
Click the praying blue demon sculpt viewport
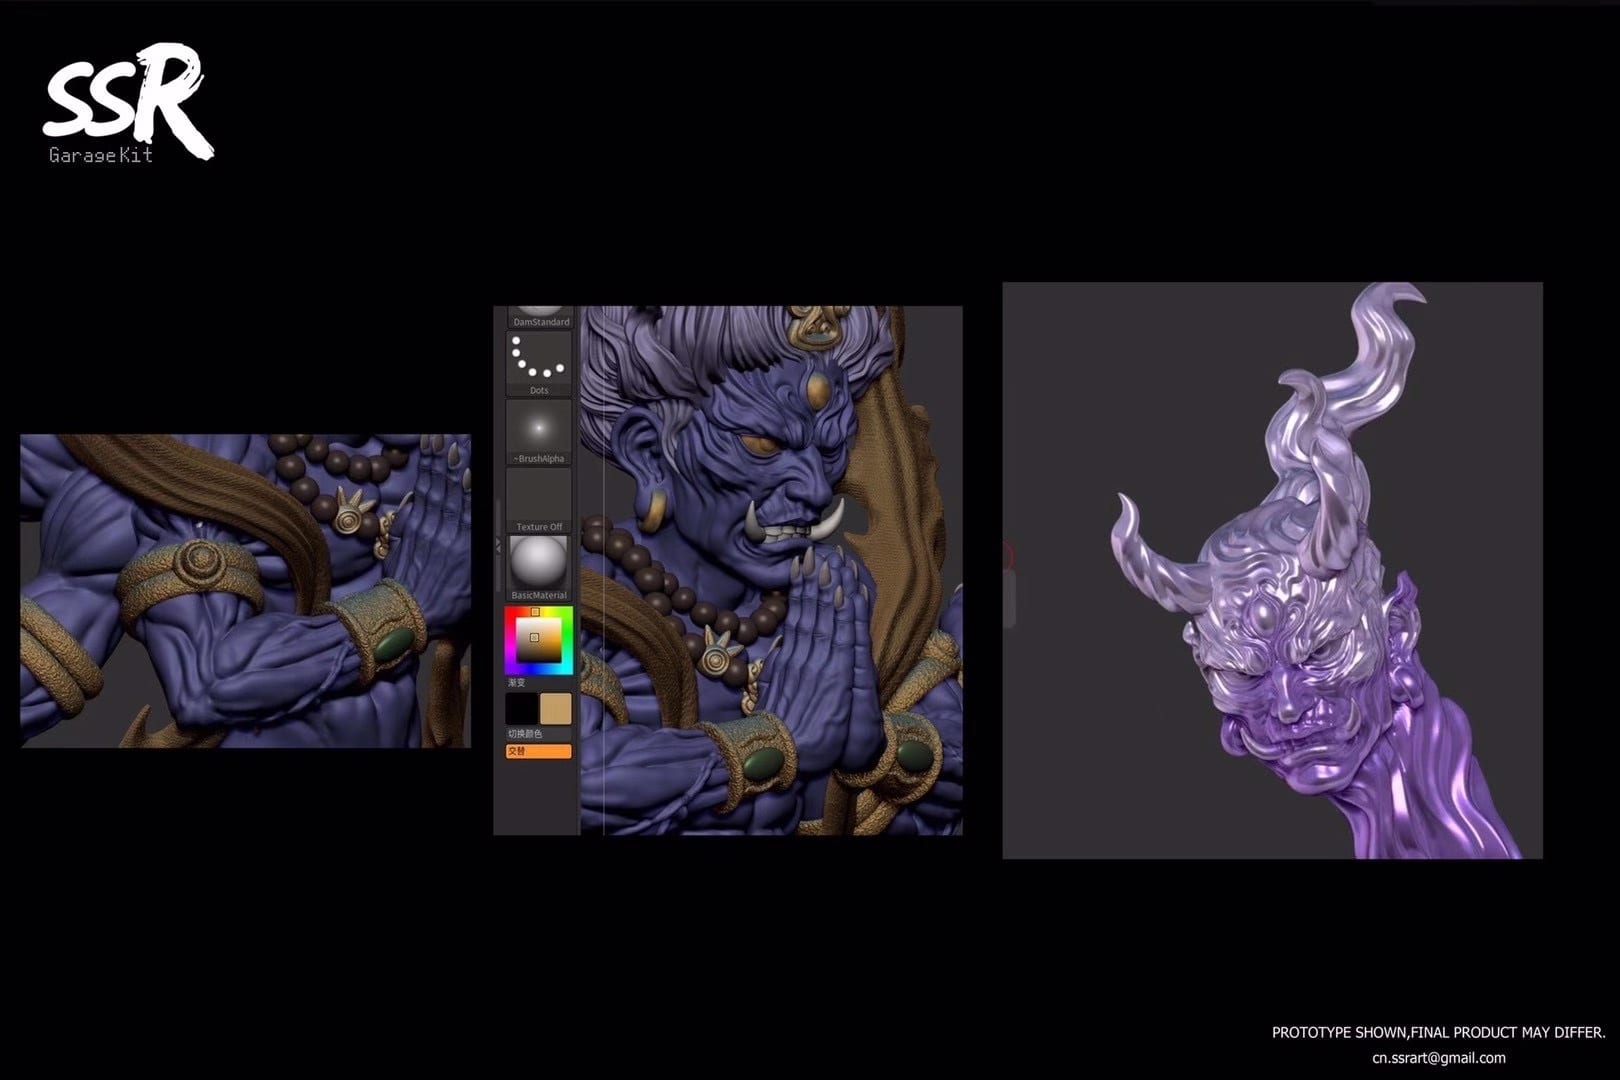click(770, 570)
